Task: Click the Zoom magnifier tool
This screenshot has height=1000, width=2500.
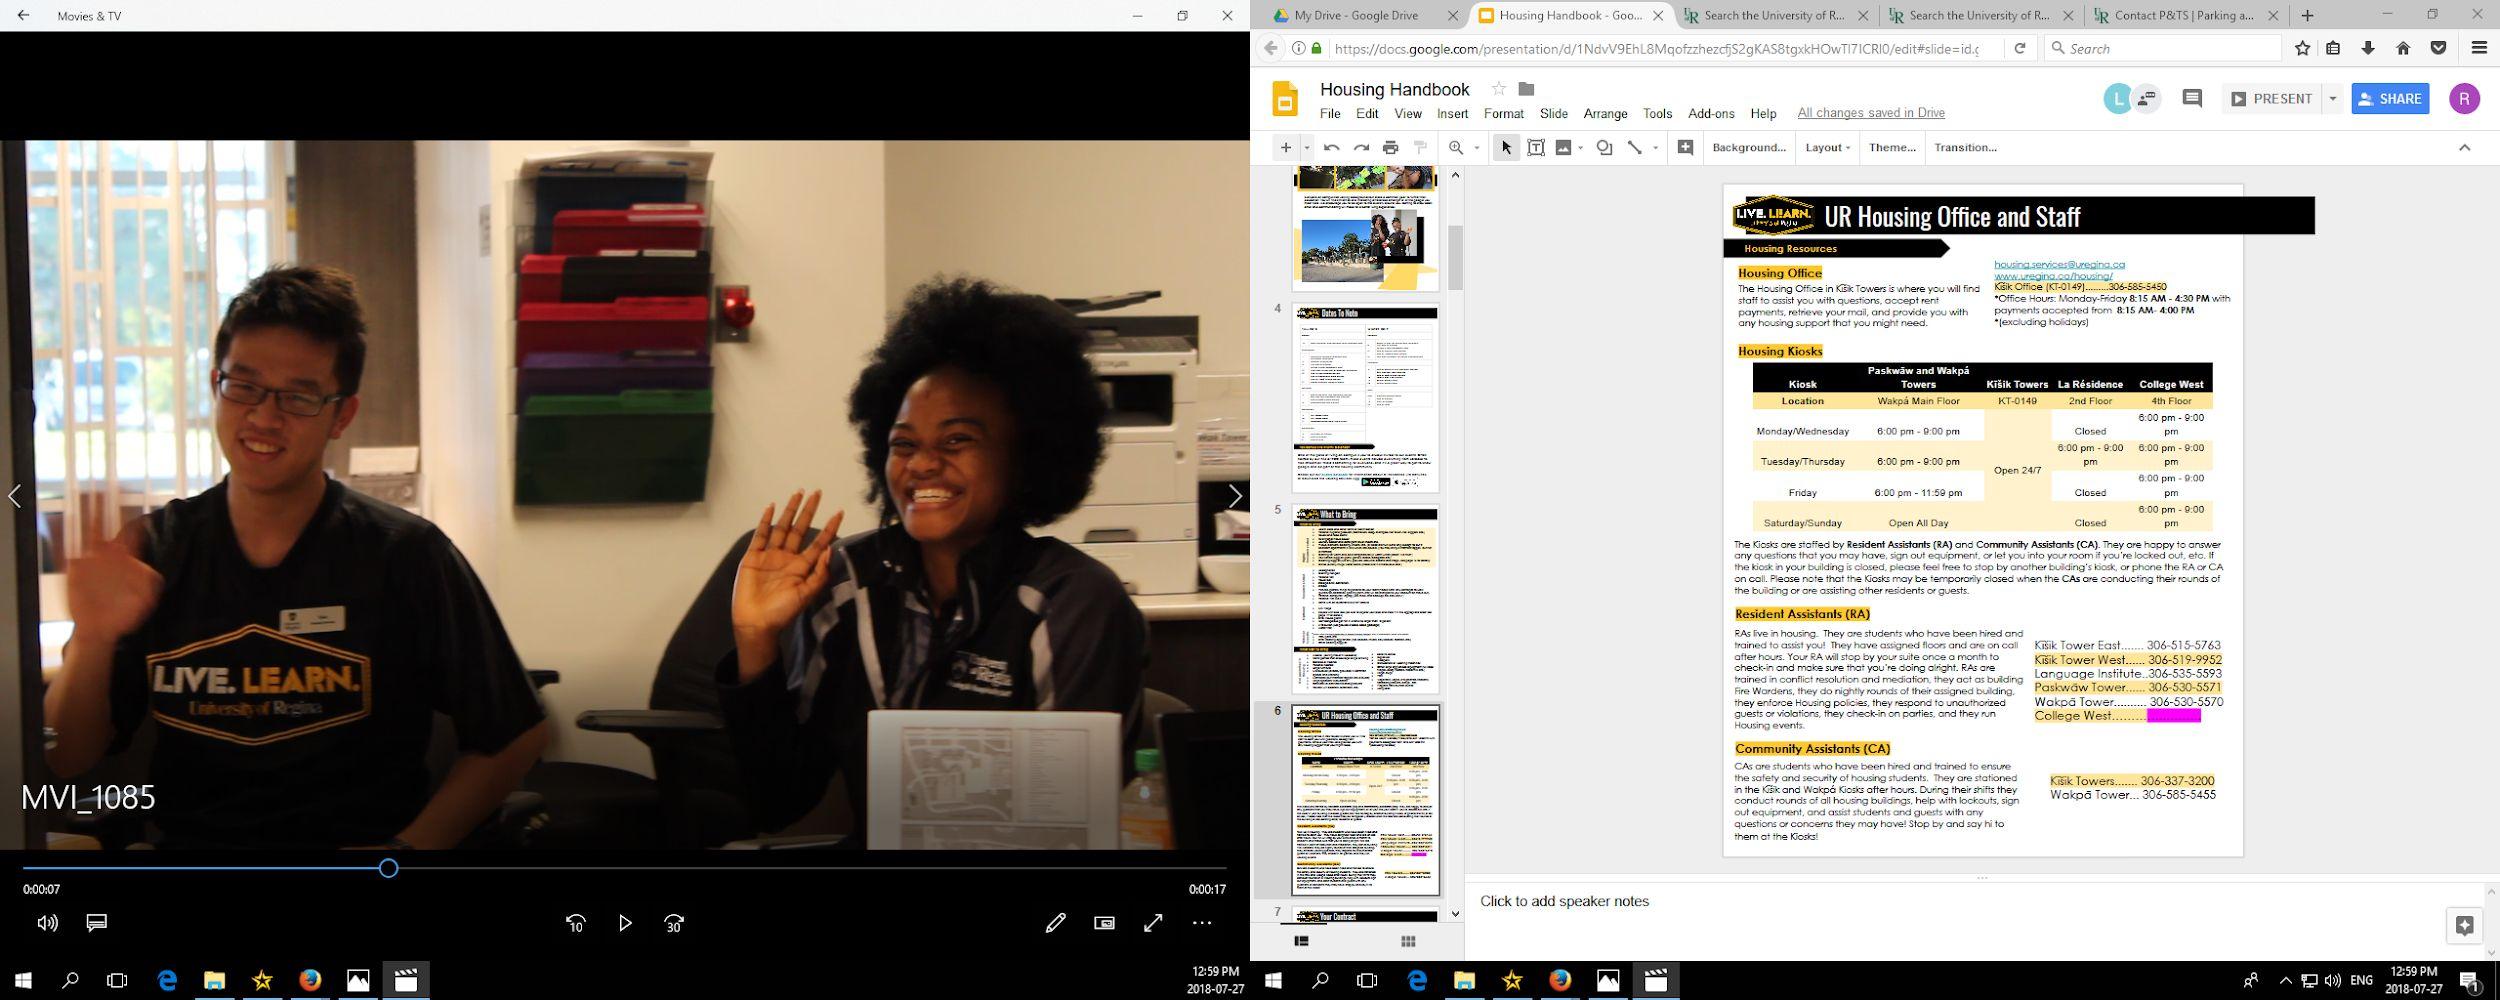Action: [1456, 148]
